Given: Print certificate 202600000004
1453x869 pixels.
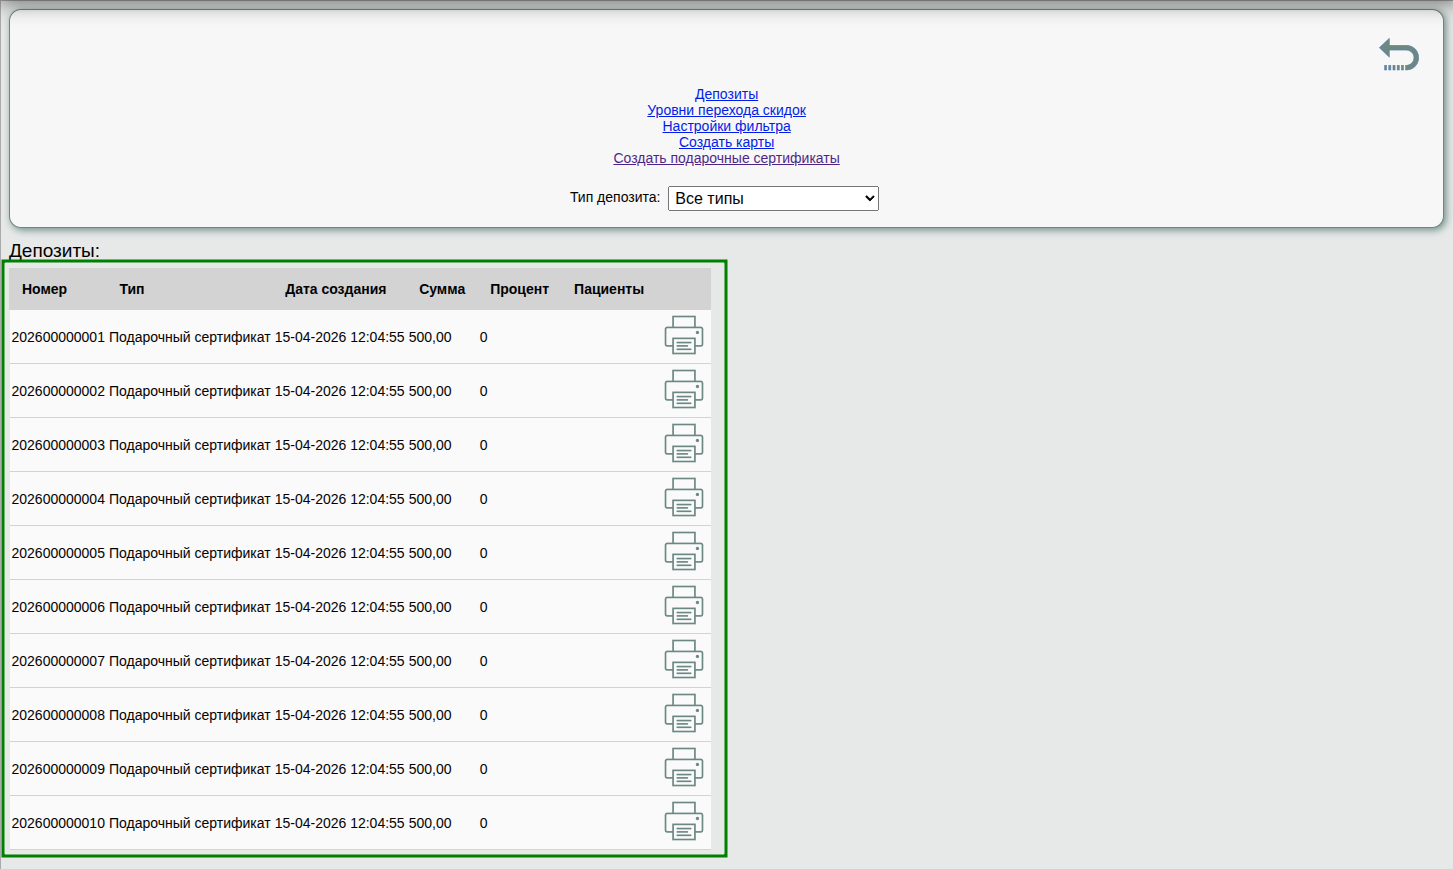Looking at the screenshot, I should (684, 498).
